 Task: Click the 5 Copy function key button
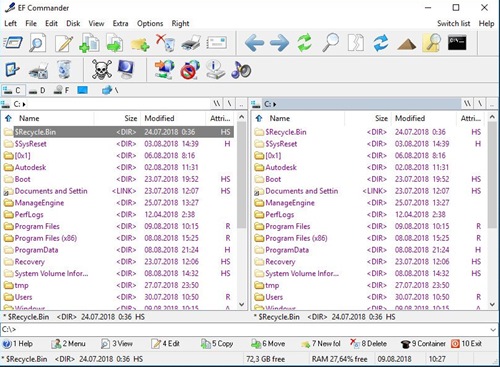click(x=217, y=344)
